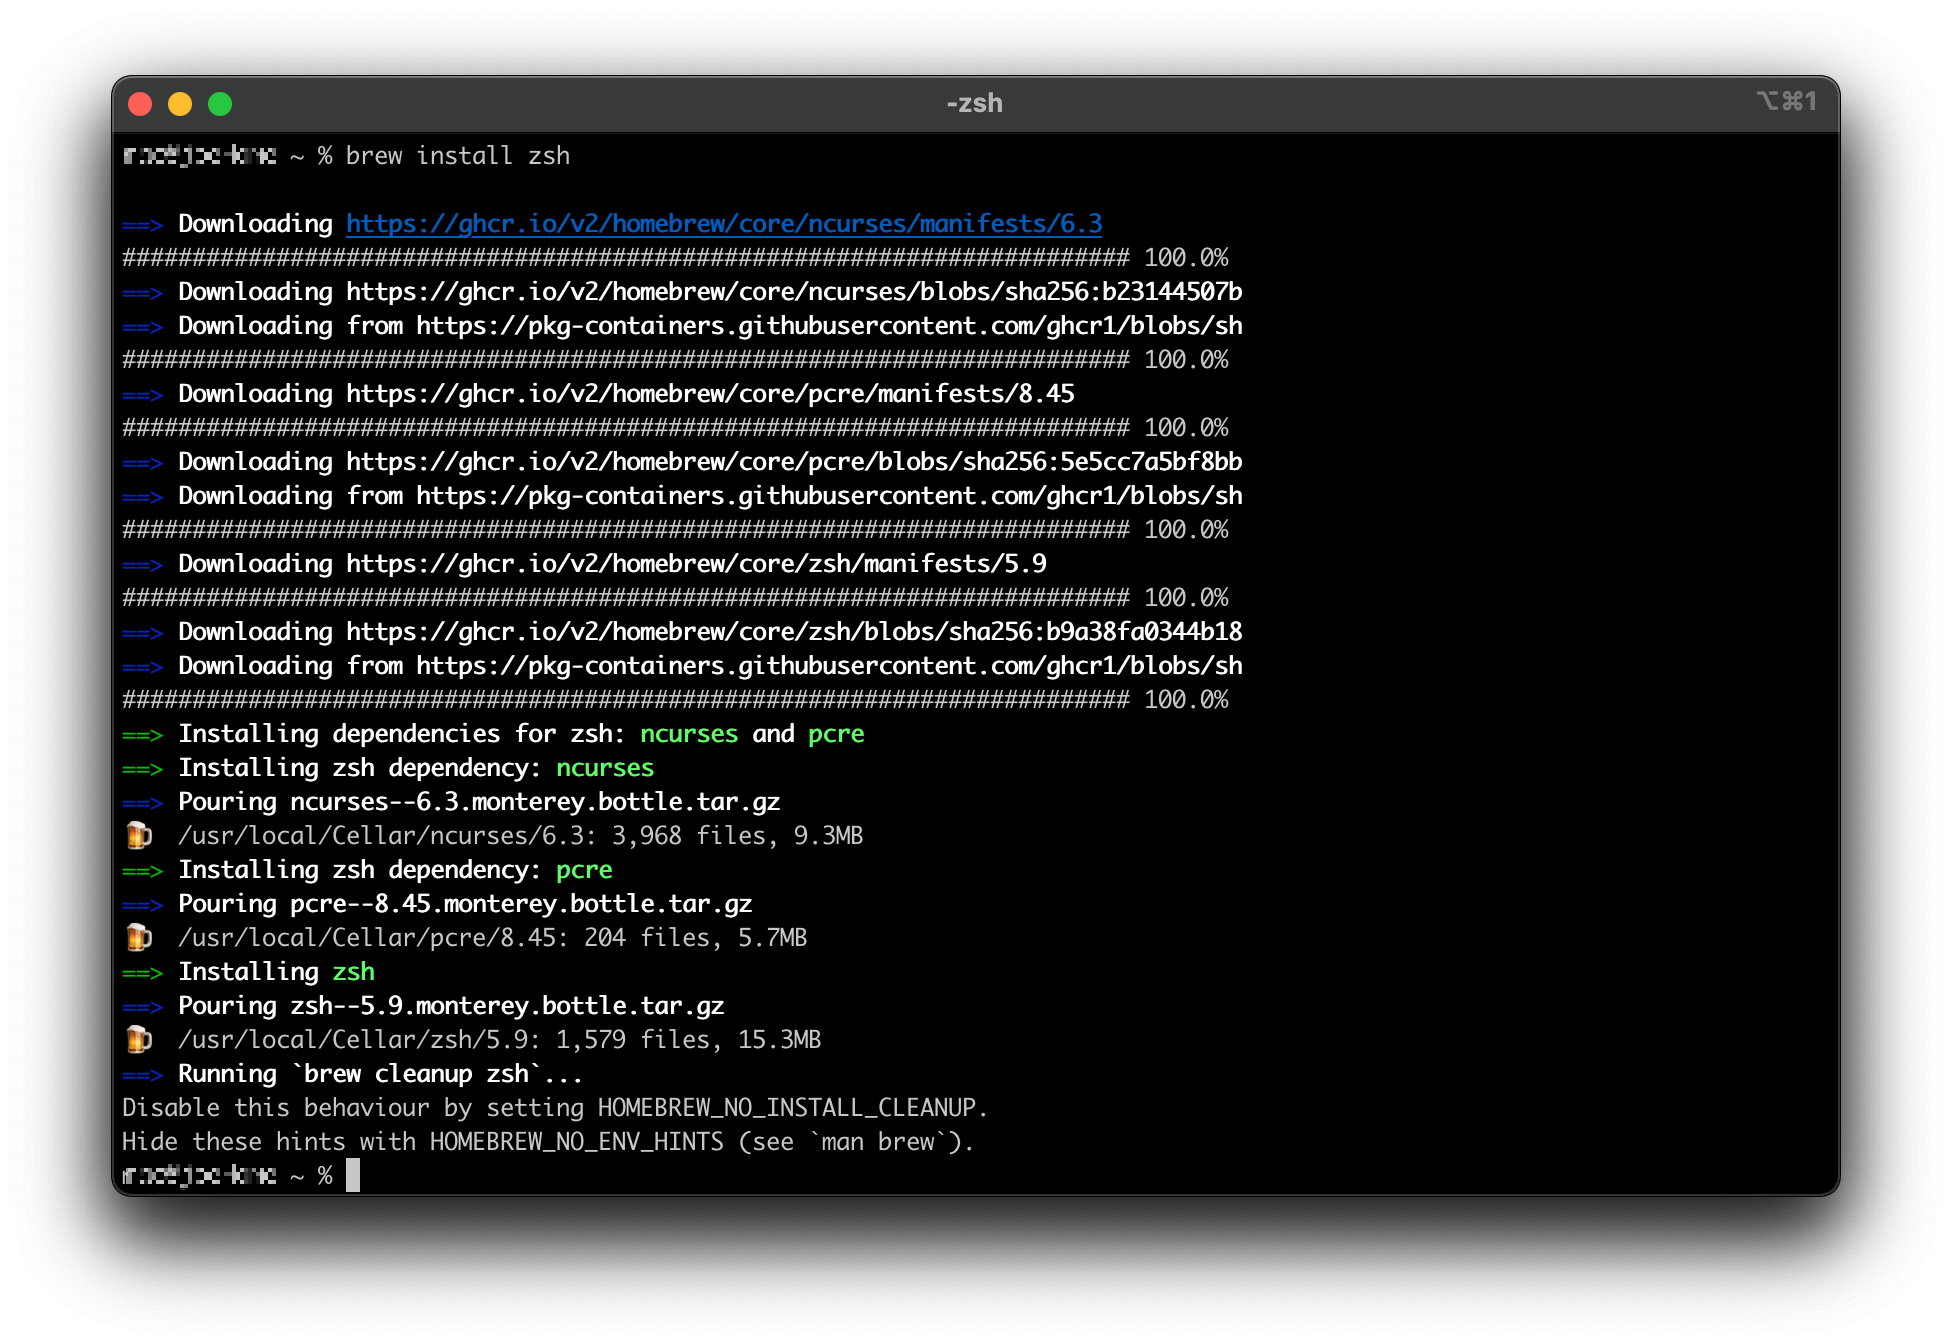This screenshot has height=1344, width=1952.
Task: Click the Pouring zsh--5.9.monterey.bottle.tar.gz line
Action: [450, 1005]
